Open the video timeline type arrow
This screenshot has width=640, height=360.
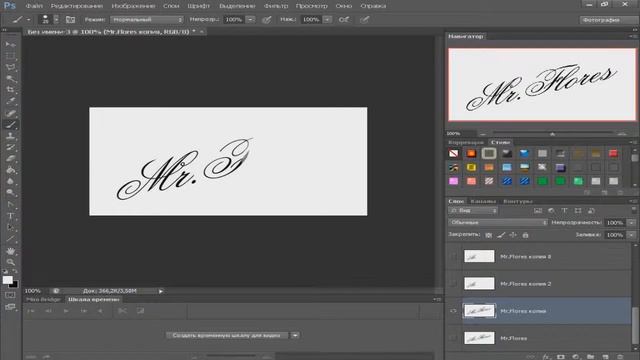click(x=295, y=335)
